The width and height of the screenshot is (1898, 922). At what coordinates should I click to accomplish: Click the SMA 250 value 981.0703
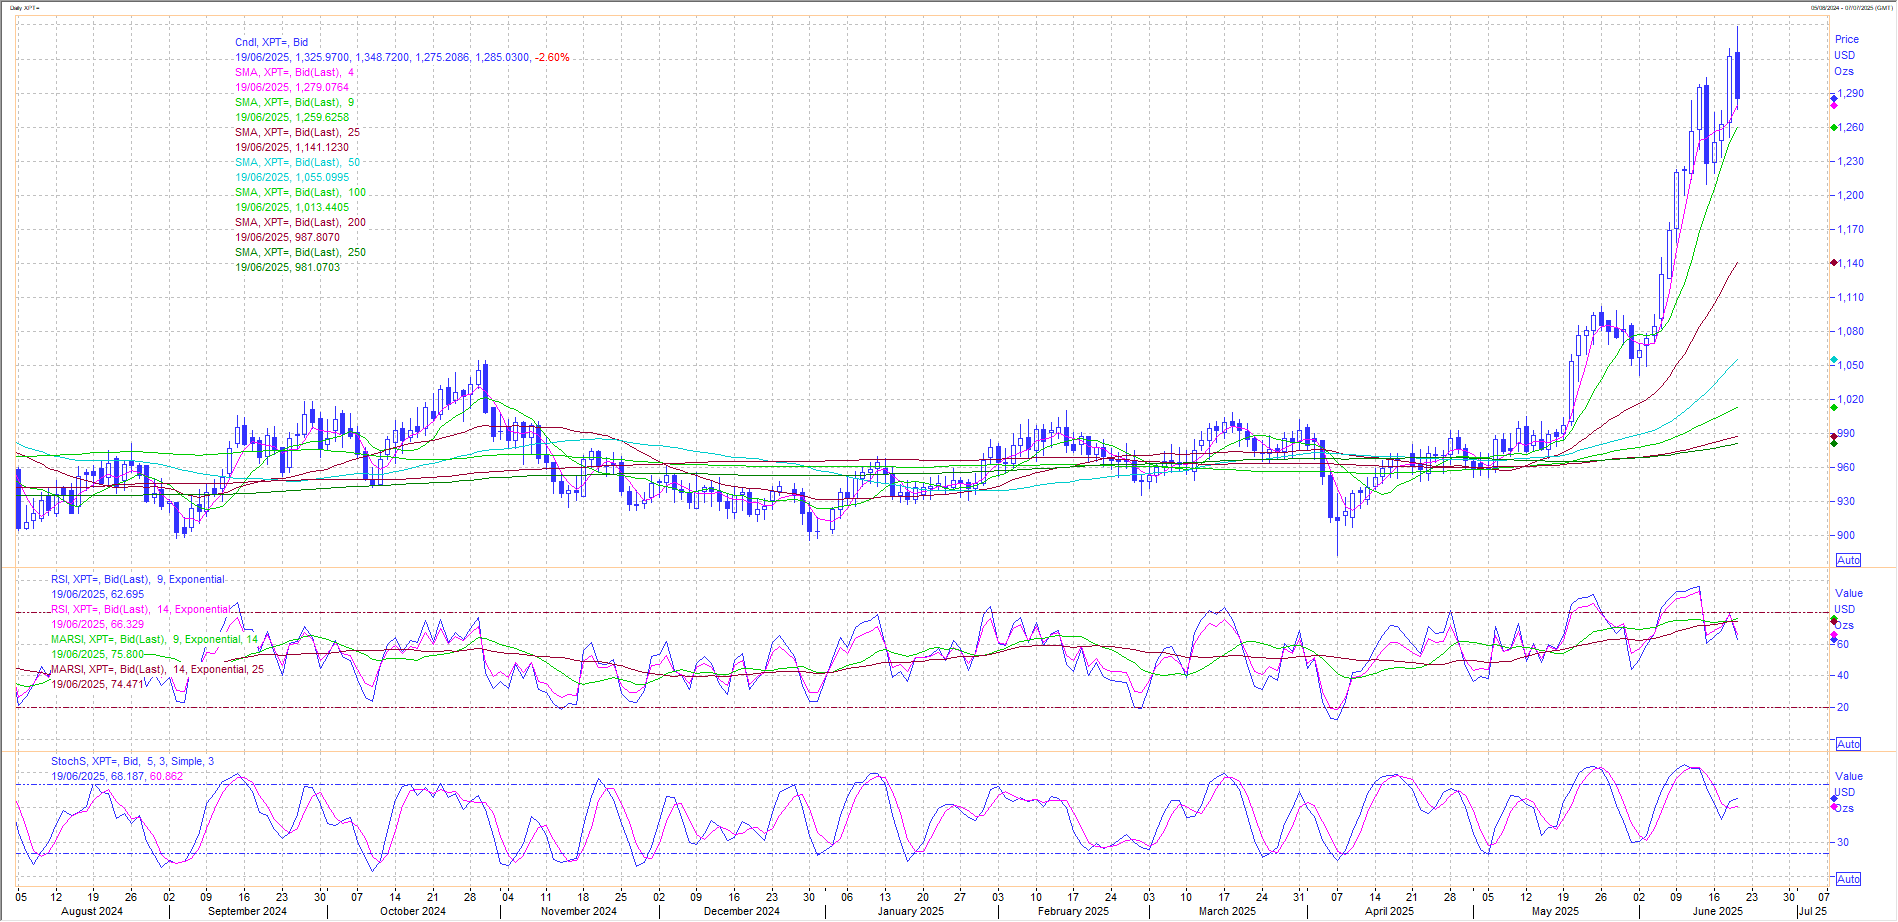287,267
